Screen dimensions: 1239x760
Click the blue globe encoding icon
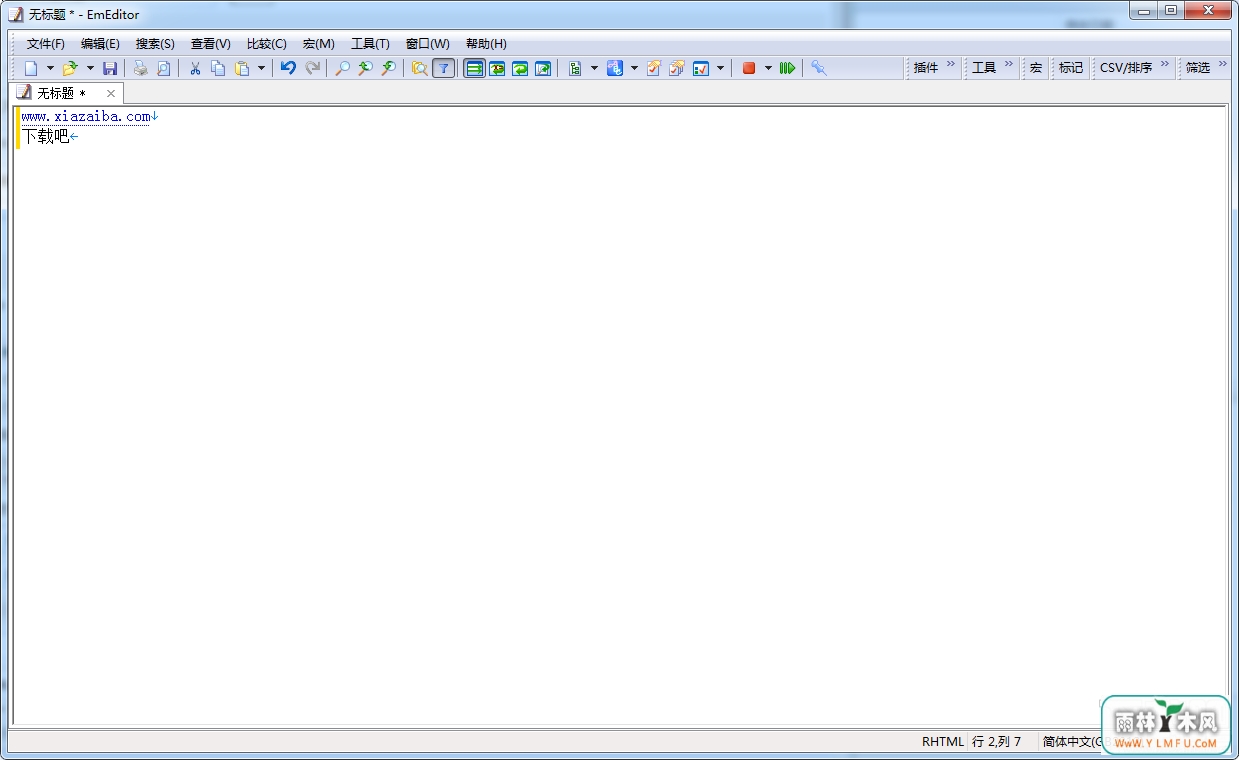click(614, 68)
